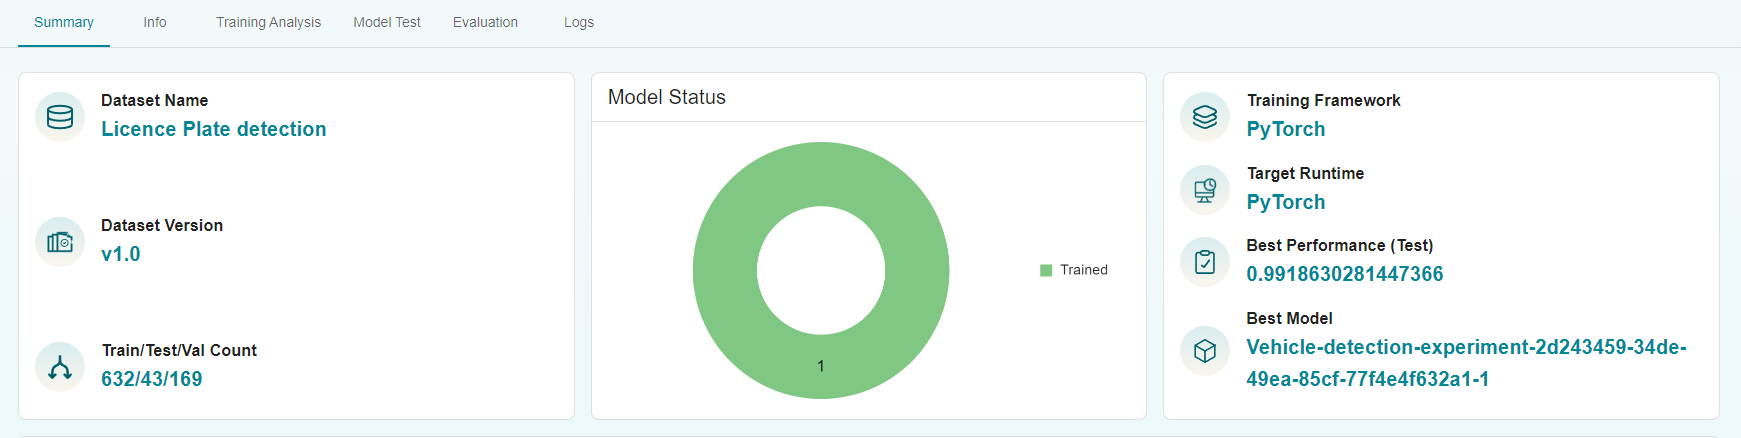Open the Licence Plate detection dataset link
The image size is (1741, 438).
[x=213, y=129]
